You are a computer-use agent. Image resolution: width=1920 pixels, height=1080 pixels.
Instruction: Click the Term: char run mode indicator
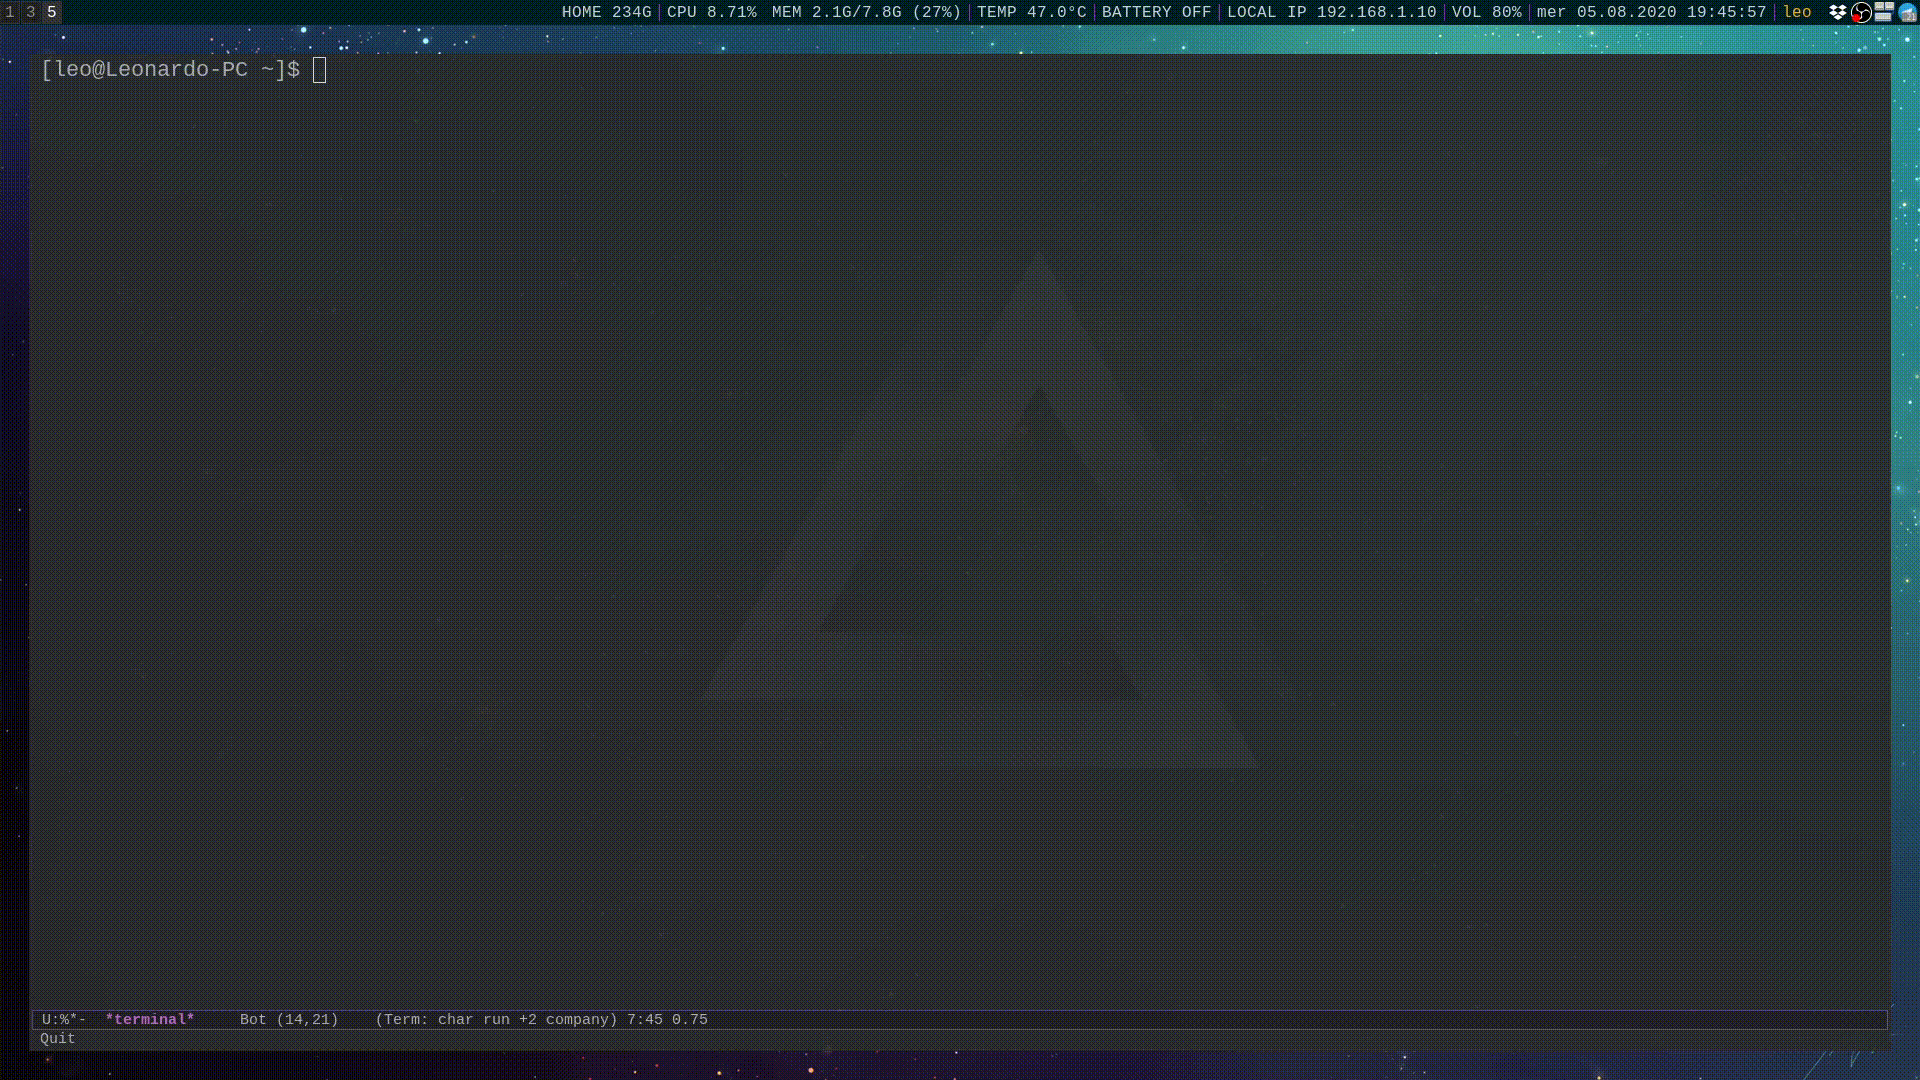[442, 1020]
